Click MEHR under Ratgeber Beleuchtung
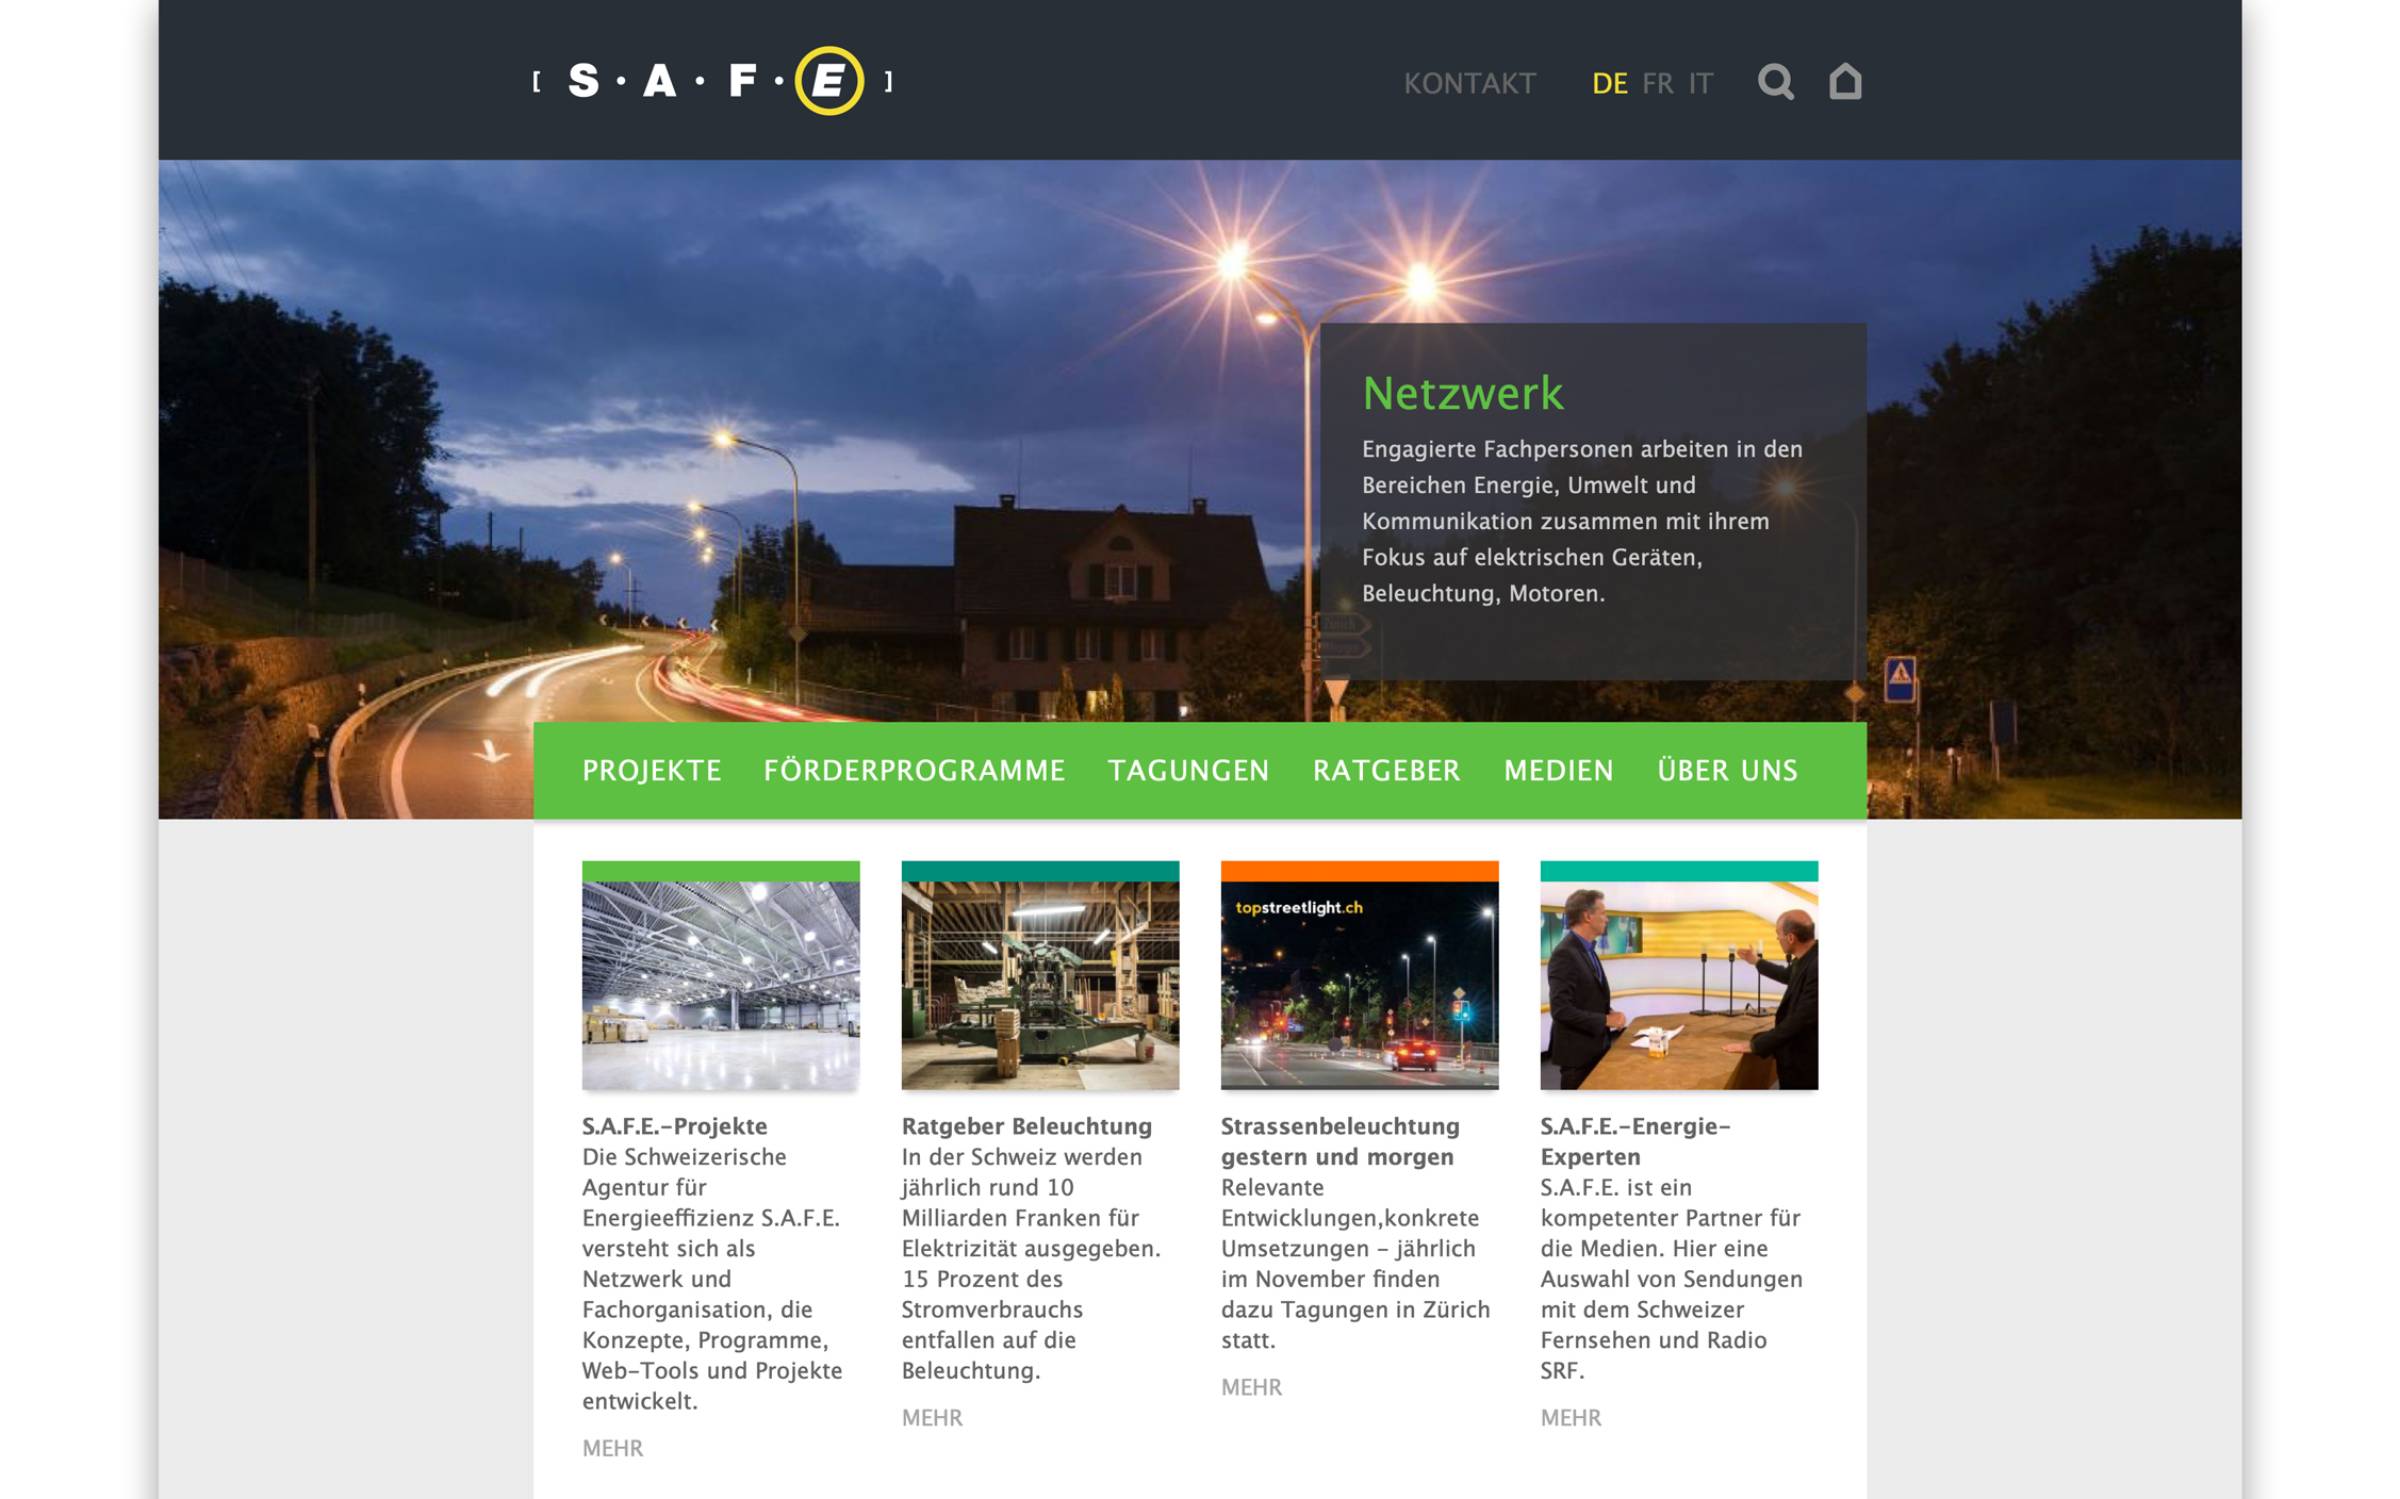The image size is (2400, 1499). pos(931,1418)
